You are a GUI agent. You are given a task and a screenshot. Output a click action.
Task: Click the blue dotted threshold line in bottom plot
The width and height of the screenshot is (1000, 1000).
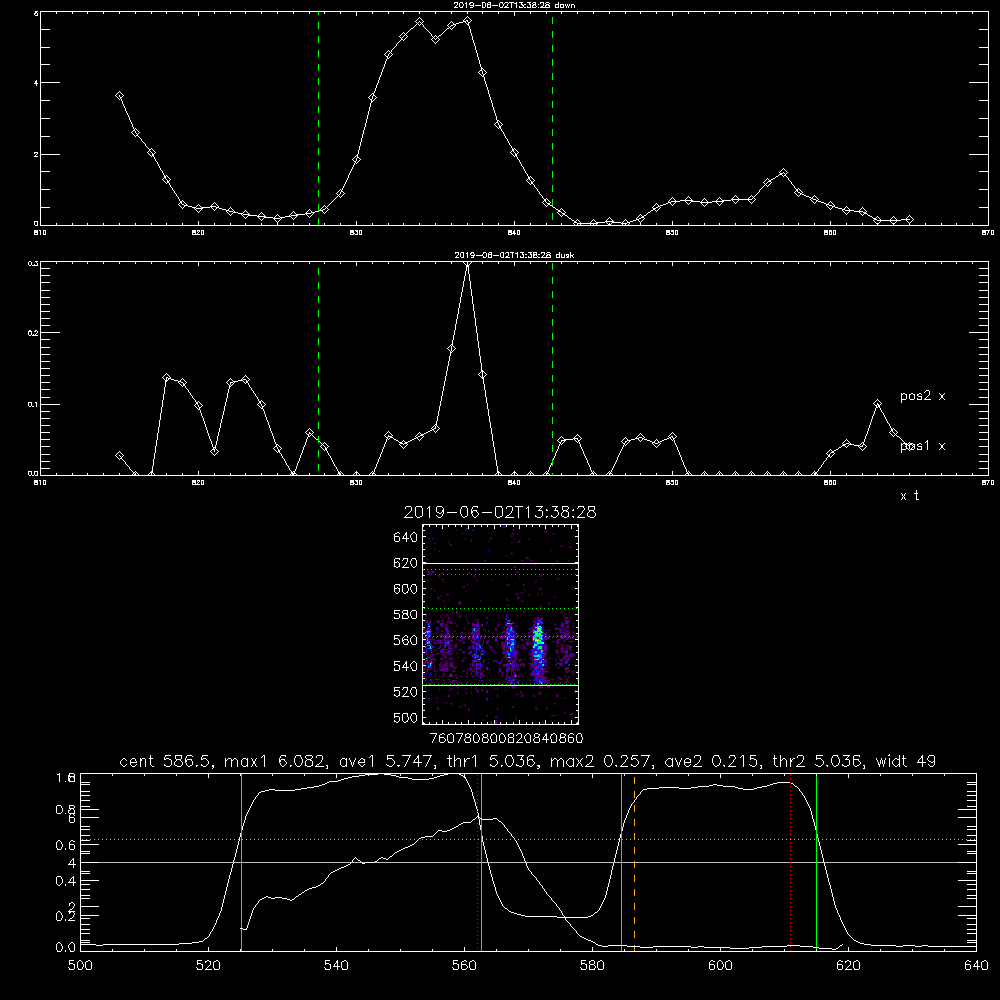coord(528,839)
